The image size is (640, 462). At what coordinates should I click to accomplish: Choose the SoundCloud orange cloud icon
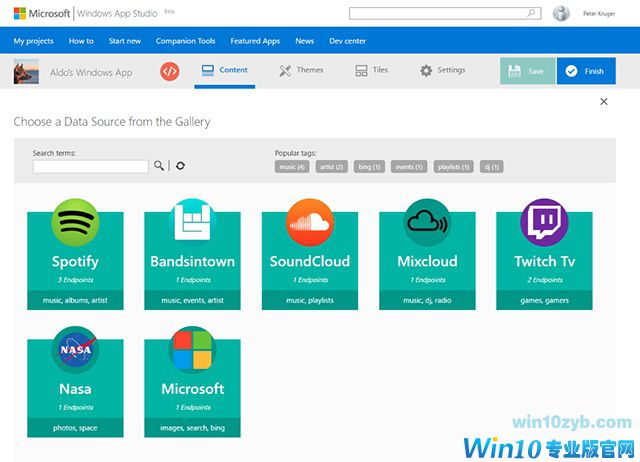pos(310,222)
